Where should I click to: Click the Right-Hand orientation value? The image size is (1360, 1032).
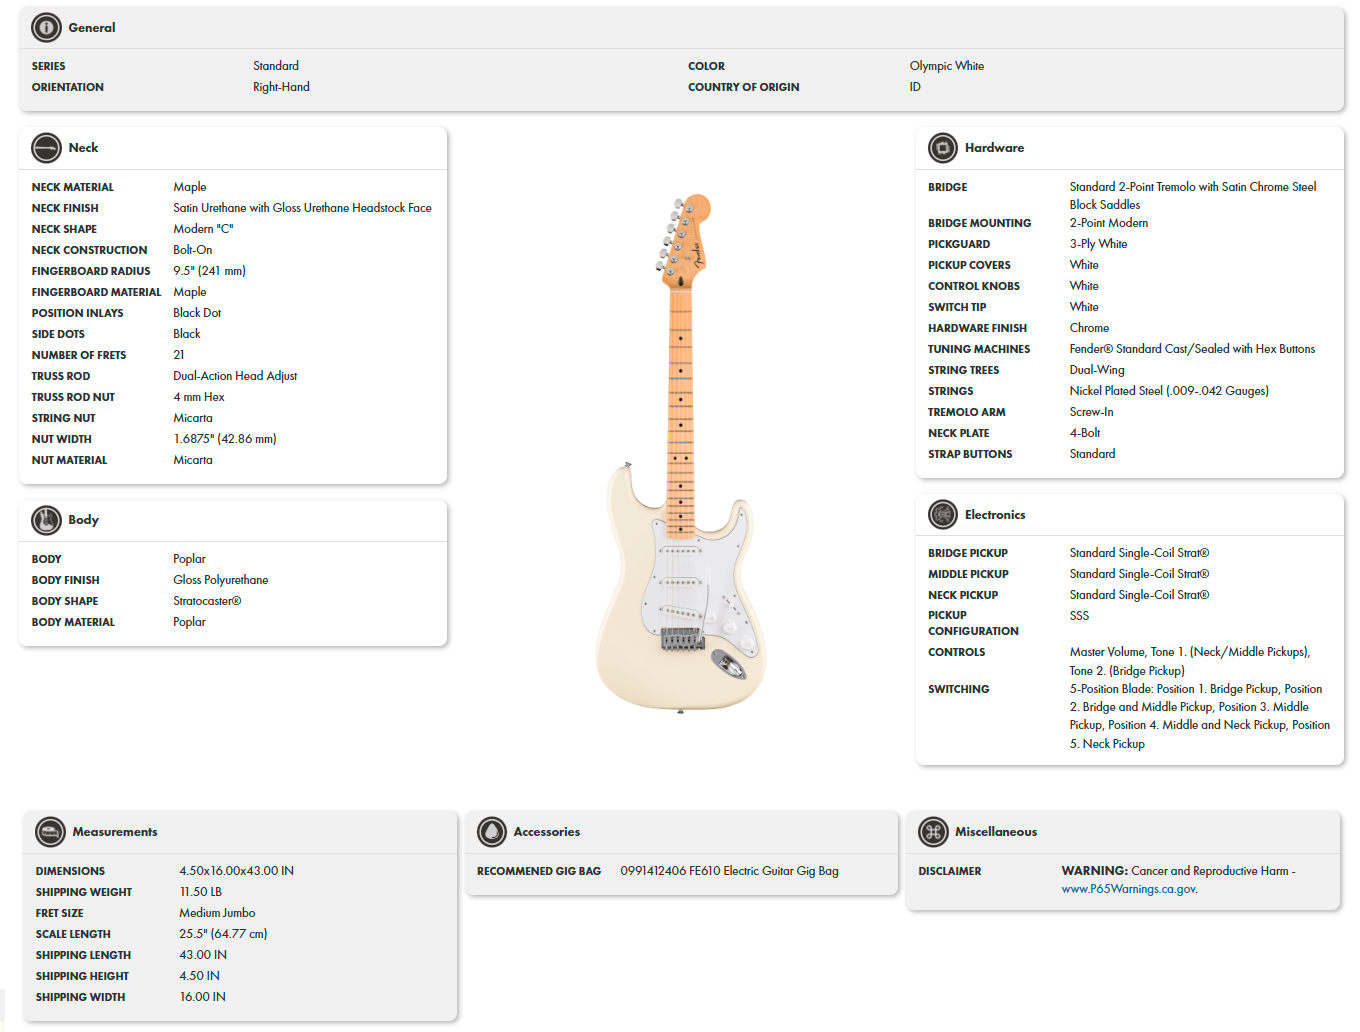point(281,87)
